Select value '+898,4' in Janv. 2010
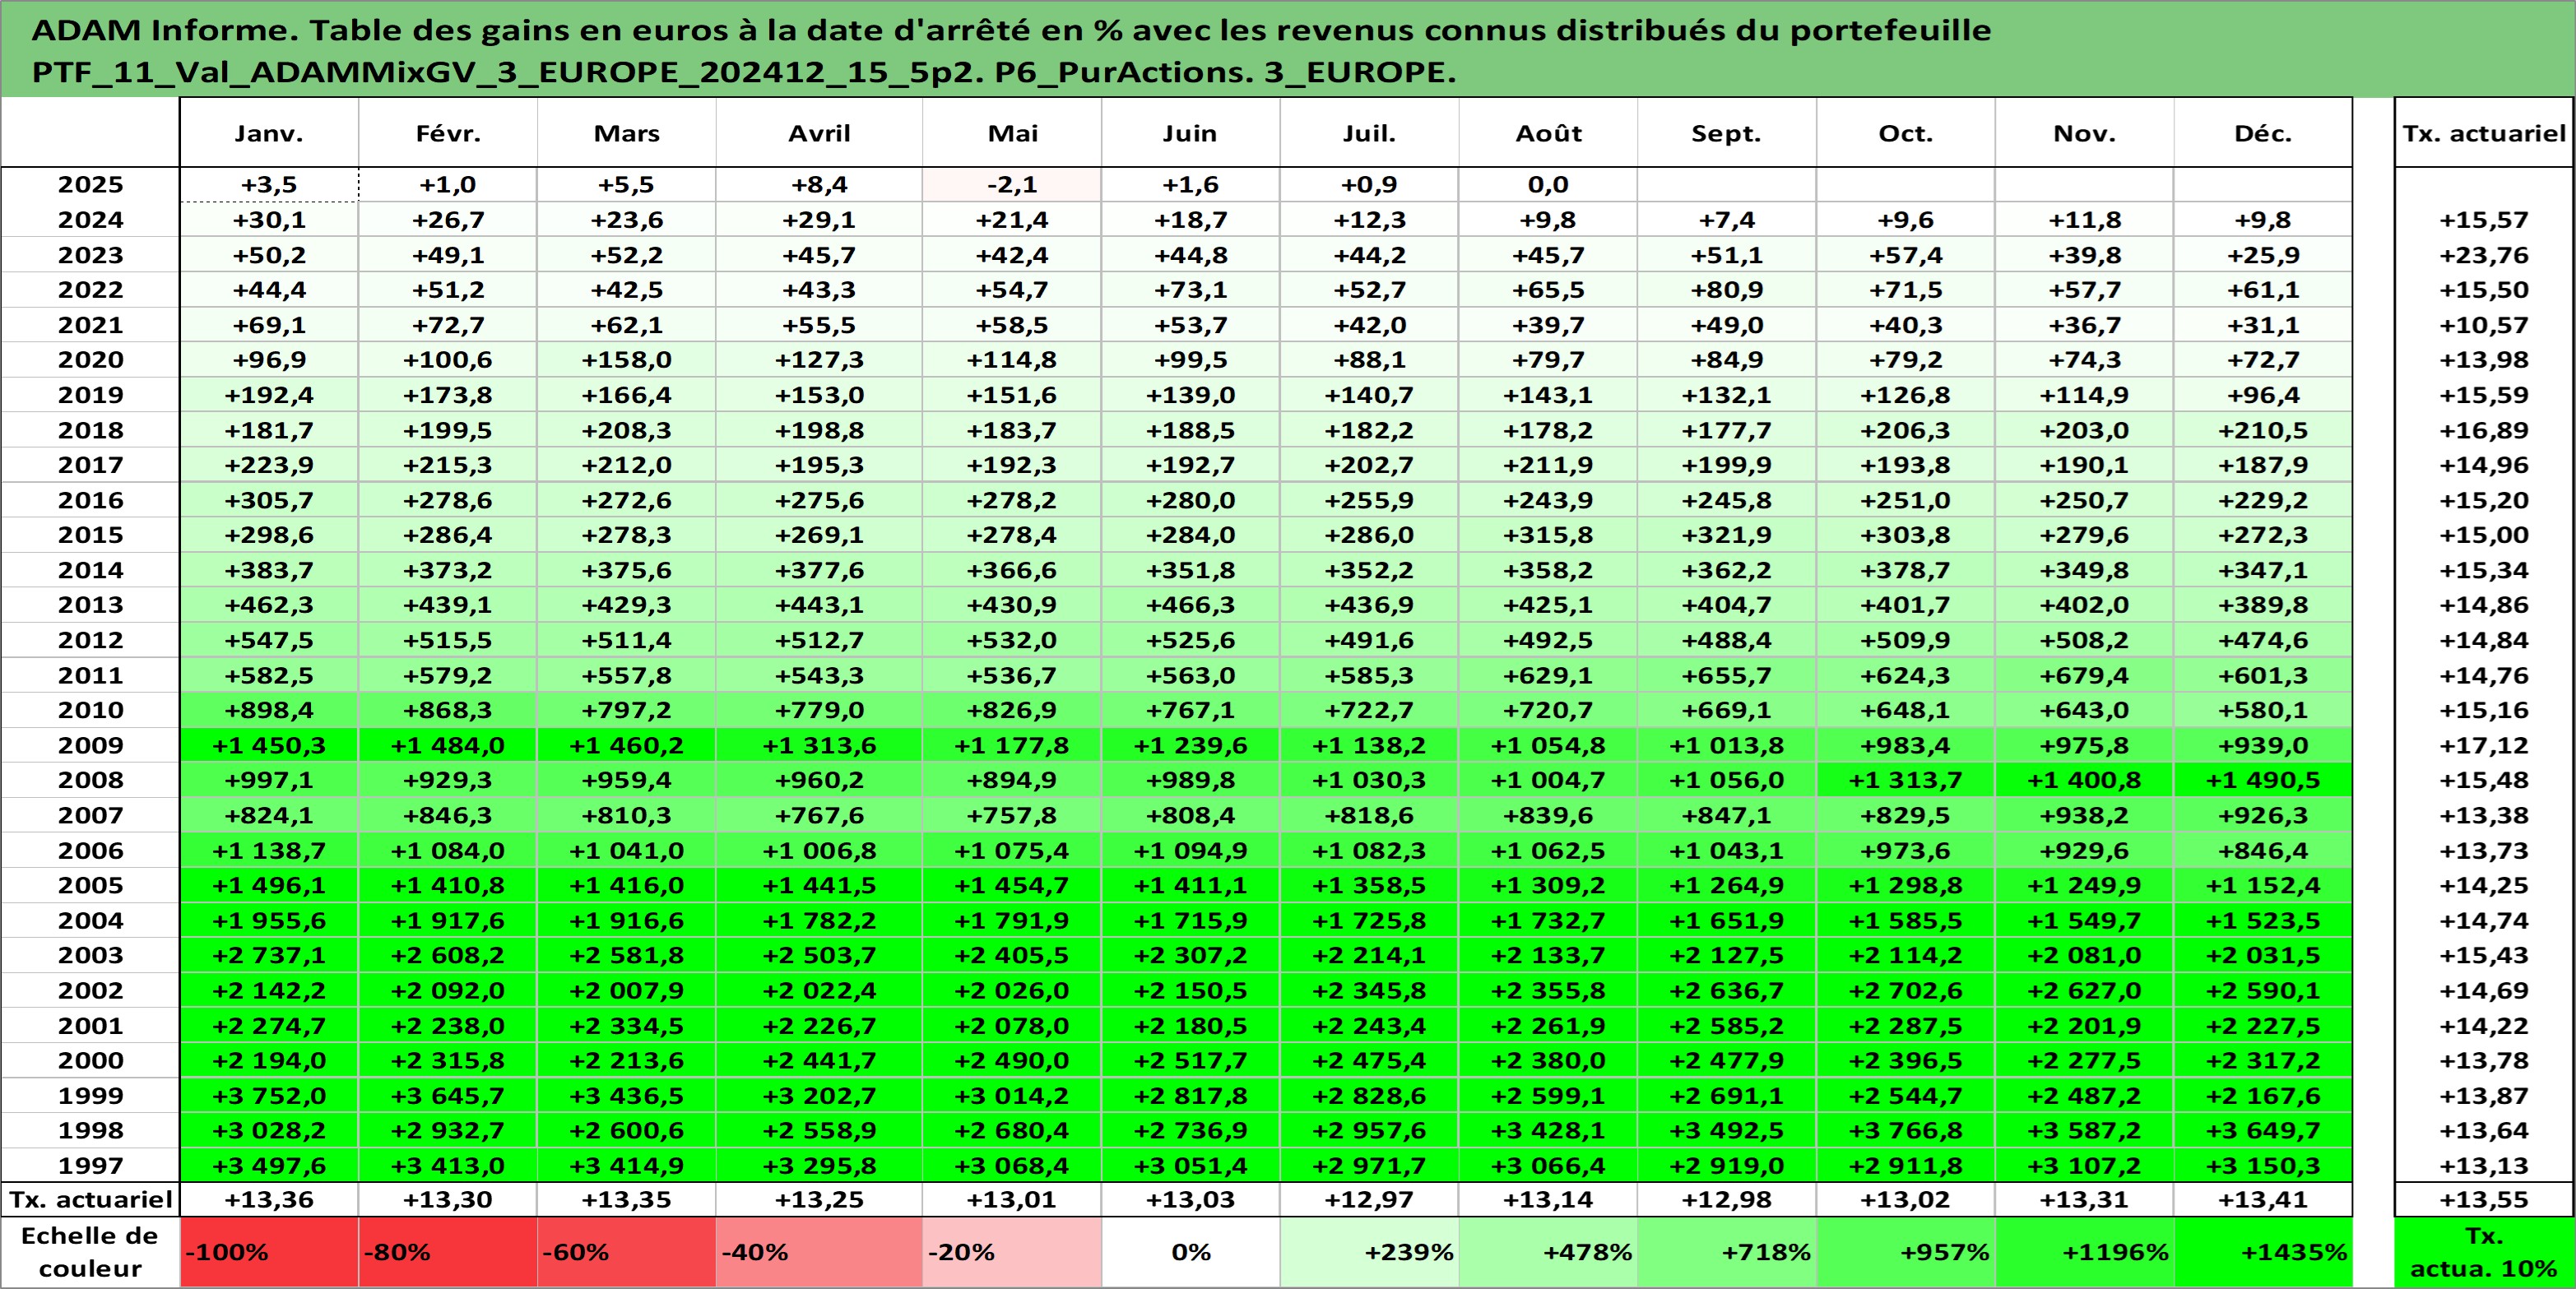2576x1289 pixels. (x=269, y=710)
